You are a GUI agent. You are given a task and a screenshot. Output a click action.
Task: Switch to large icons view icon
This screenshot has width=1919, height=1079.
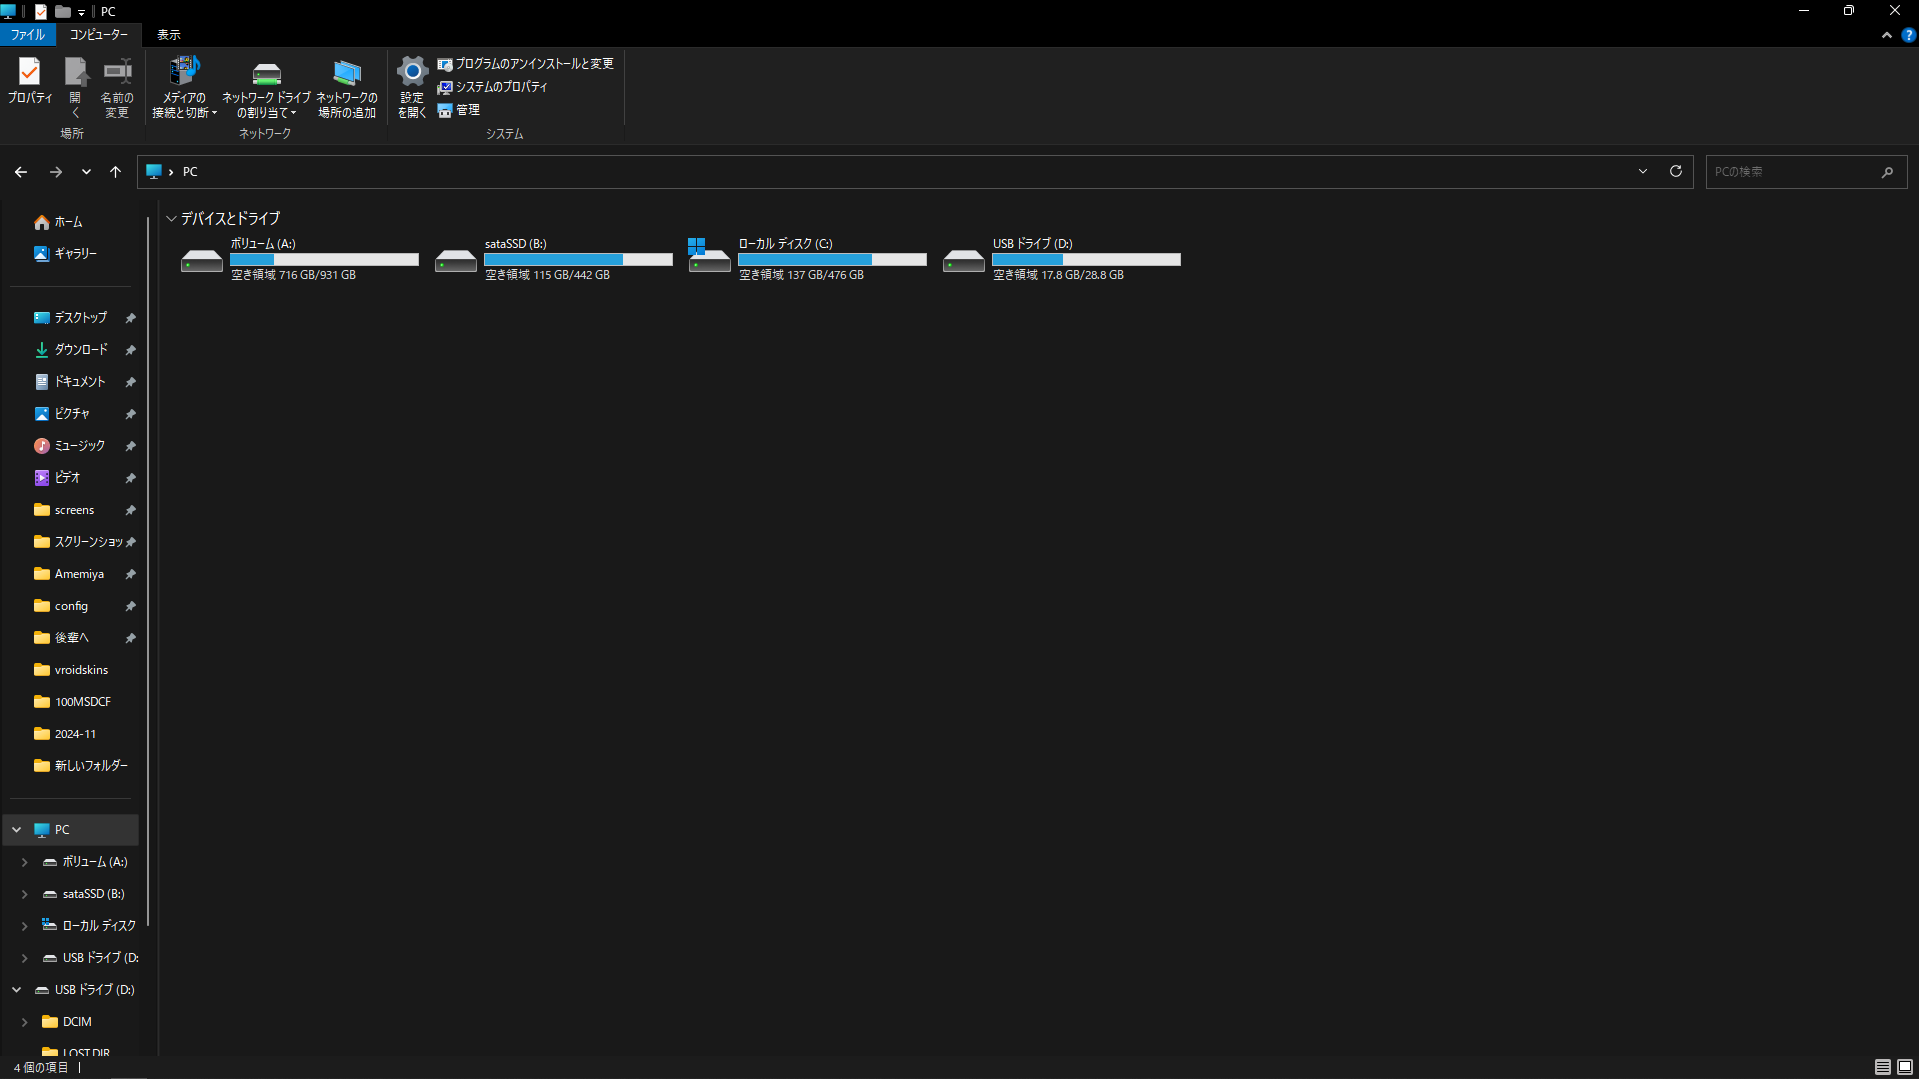click(x=1905, y=1068)
